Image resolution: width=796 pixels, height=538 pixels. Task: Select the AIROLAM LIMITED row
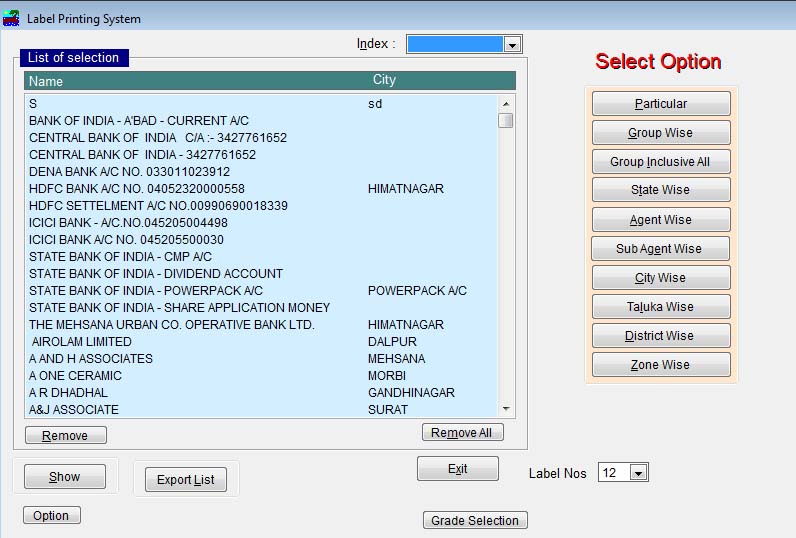pos(261,342)
